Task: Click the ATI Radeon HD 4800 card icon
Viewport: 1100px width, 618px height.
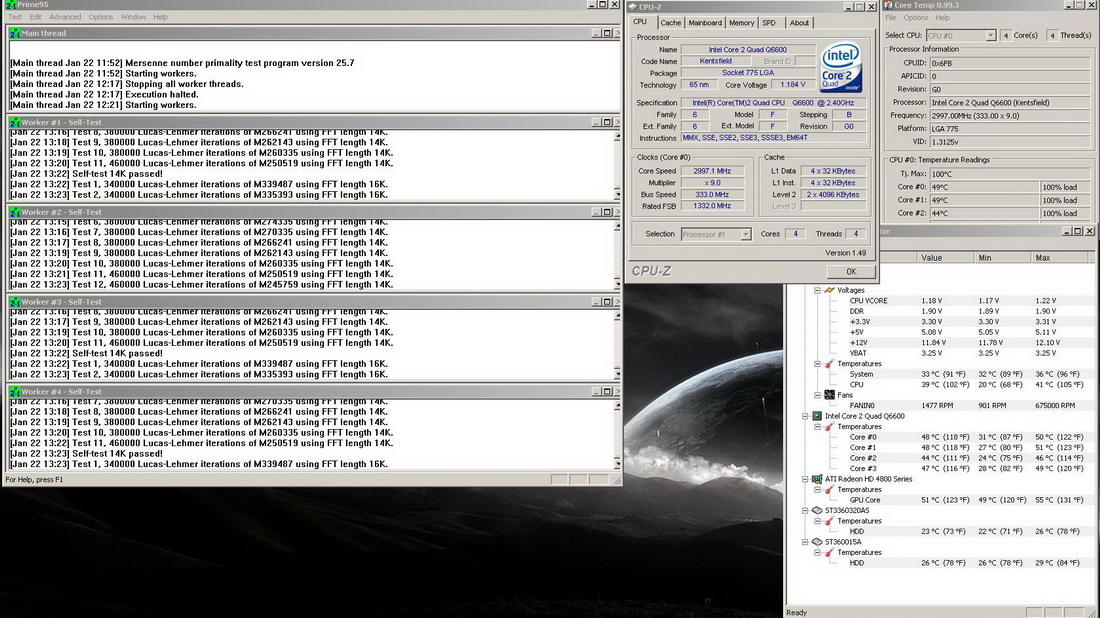Action: 817,479
